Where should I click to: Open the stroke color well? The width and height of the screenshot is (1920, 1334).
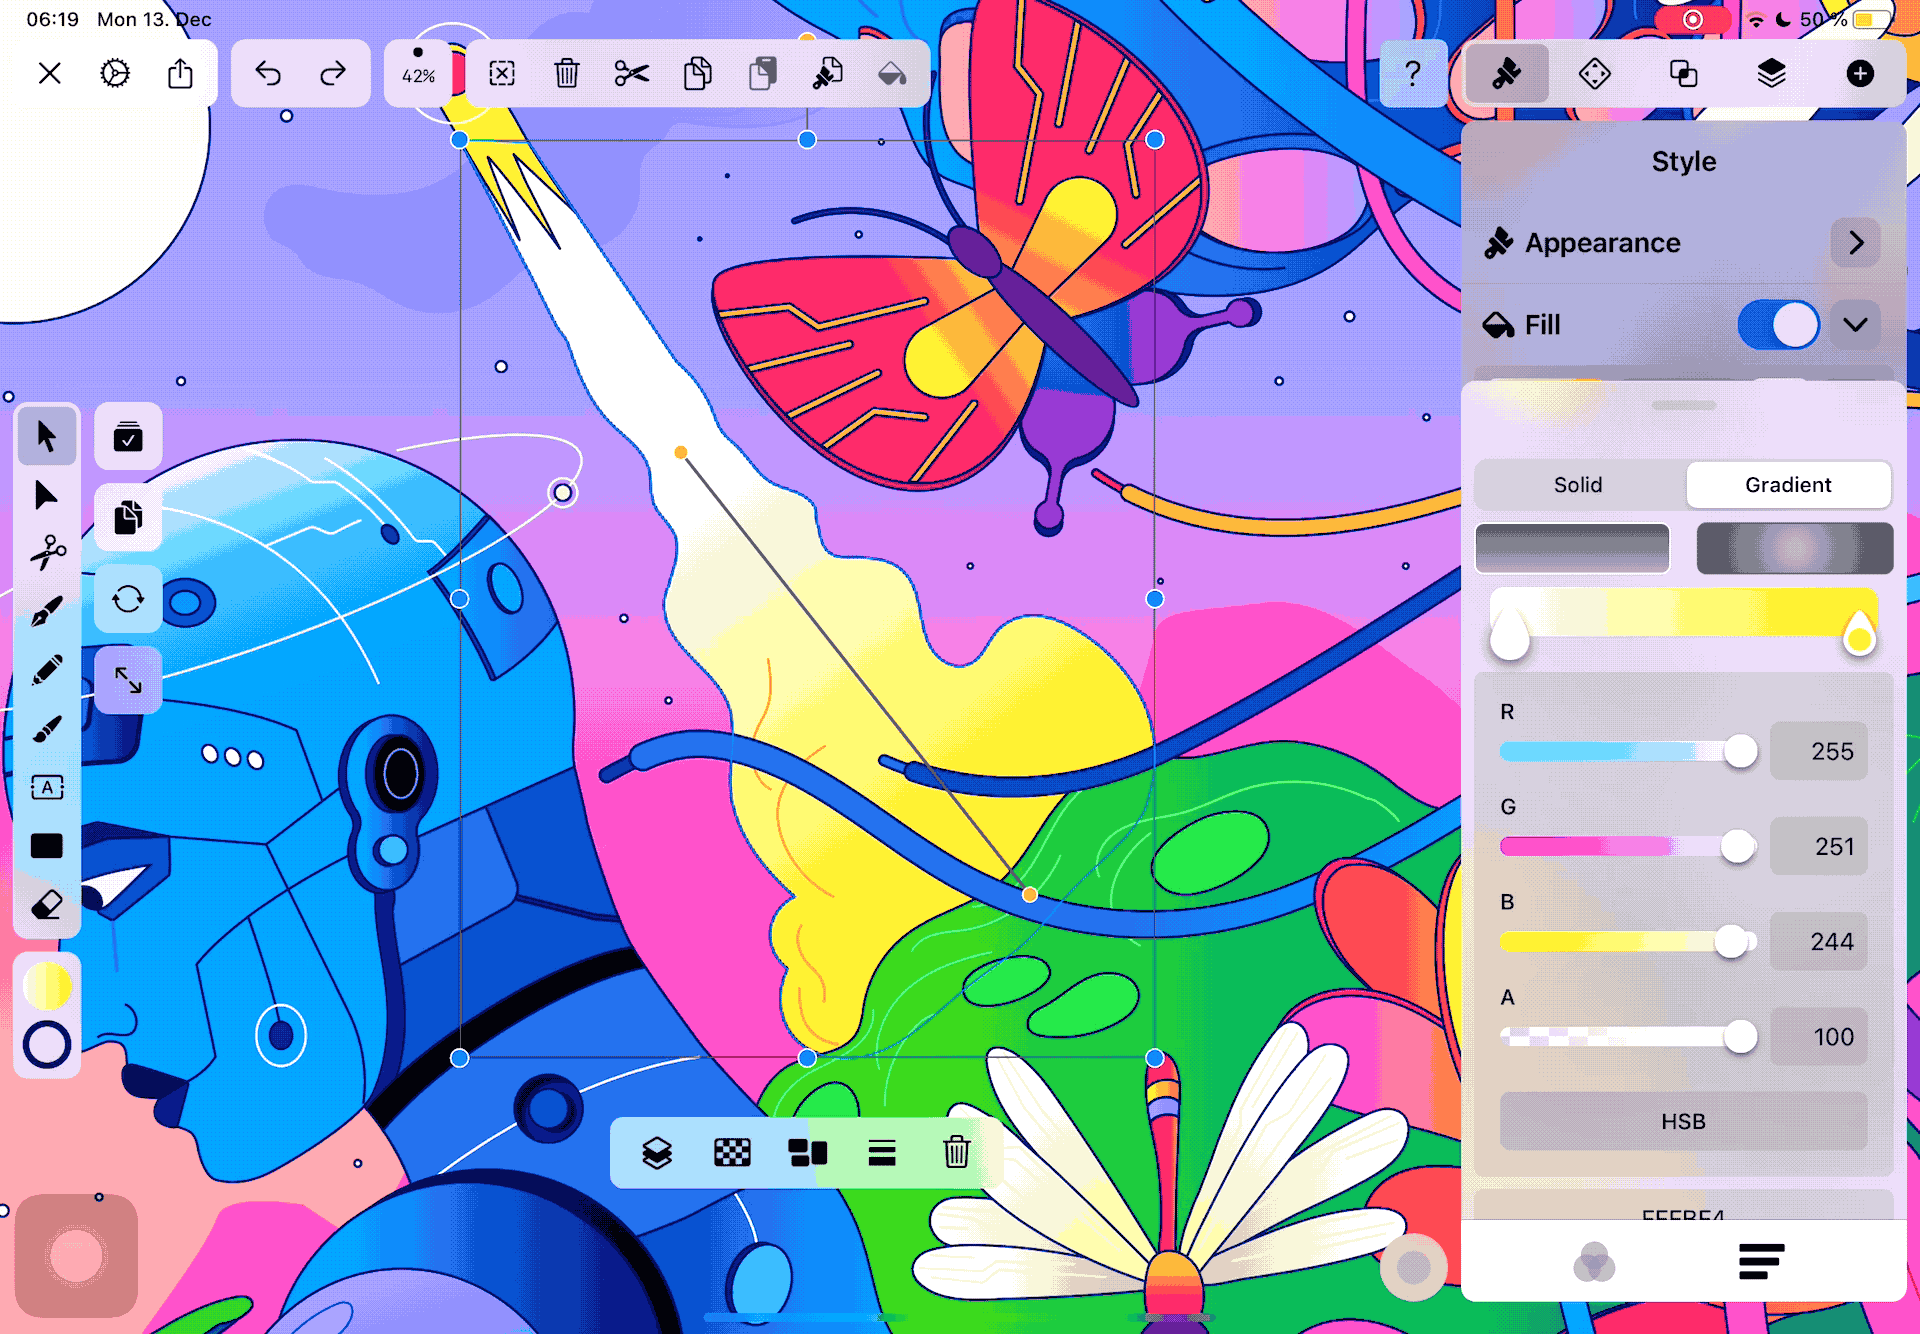tap(47, 1045)
